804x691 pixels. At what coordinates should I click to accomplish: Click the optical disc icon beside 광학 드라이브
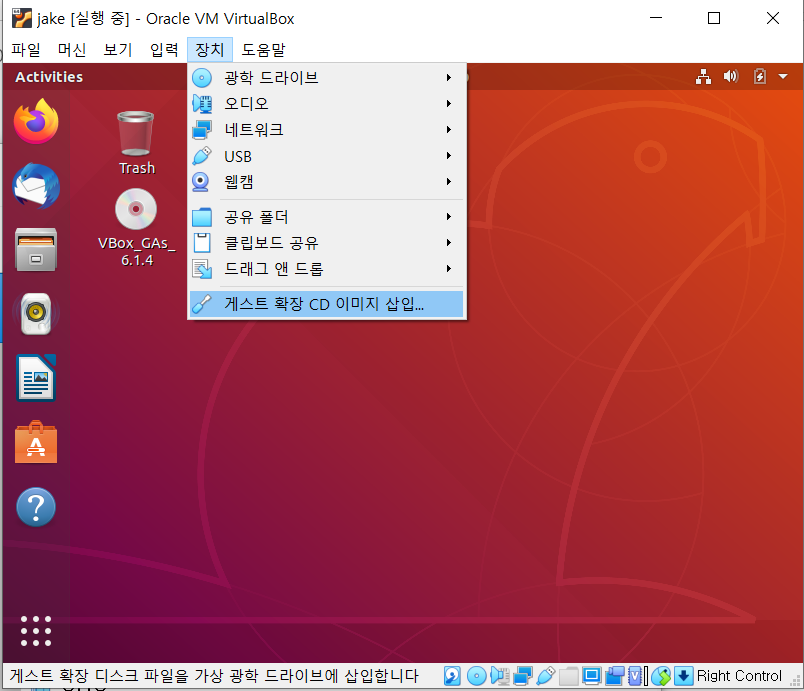coord(202,78)
